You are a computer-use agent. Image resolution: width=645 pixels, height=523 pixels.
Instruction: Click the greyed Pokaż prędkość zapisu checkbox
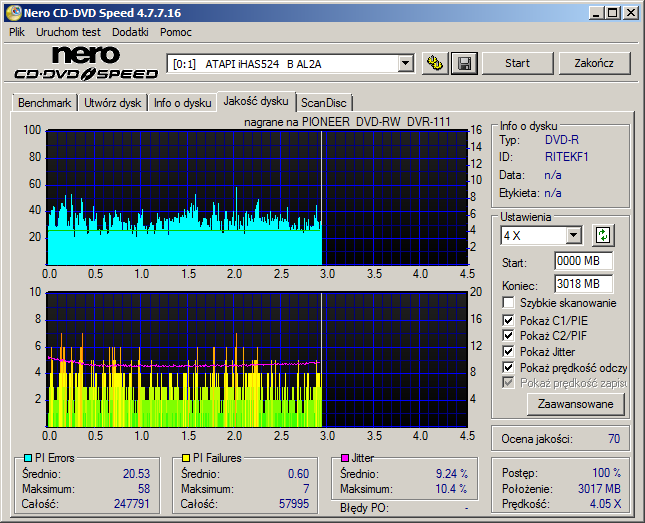(x=508, y=383)
